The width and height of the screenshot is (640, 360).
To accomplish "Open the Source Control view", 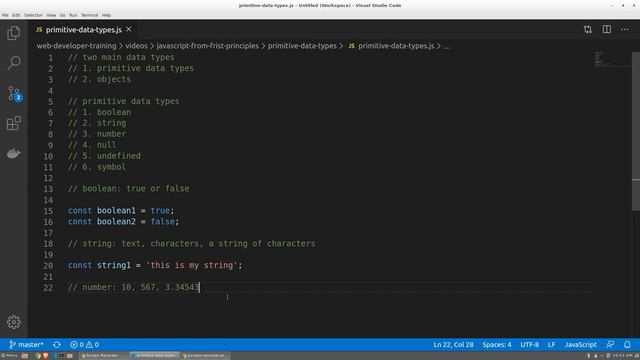I will click(x=14, y=93).
